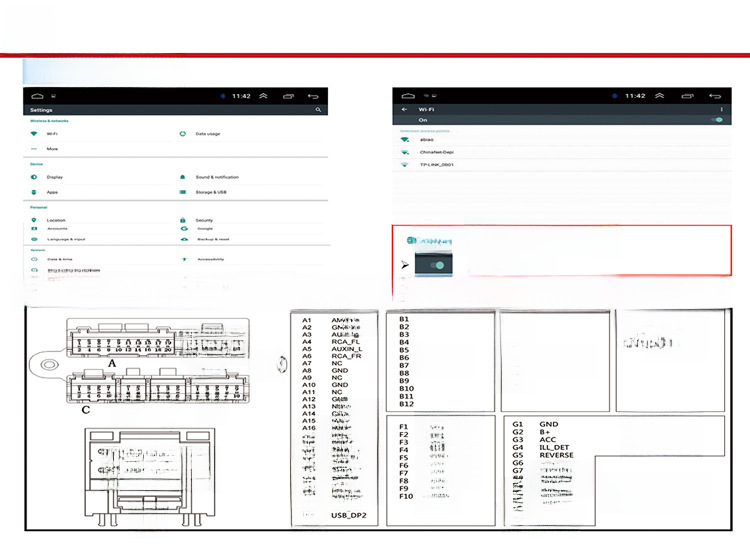The height and width of the screenshot is (548, 750).
Task: Click the 11:42 clock in the Wi-Fi screen status bar
Action: click(635, 96)
